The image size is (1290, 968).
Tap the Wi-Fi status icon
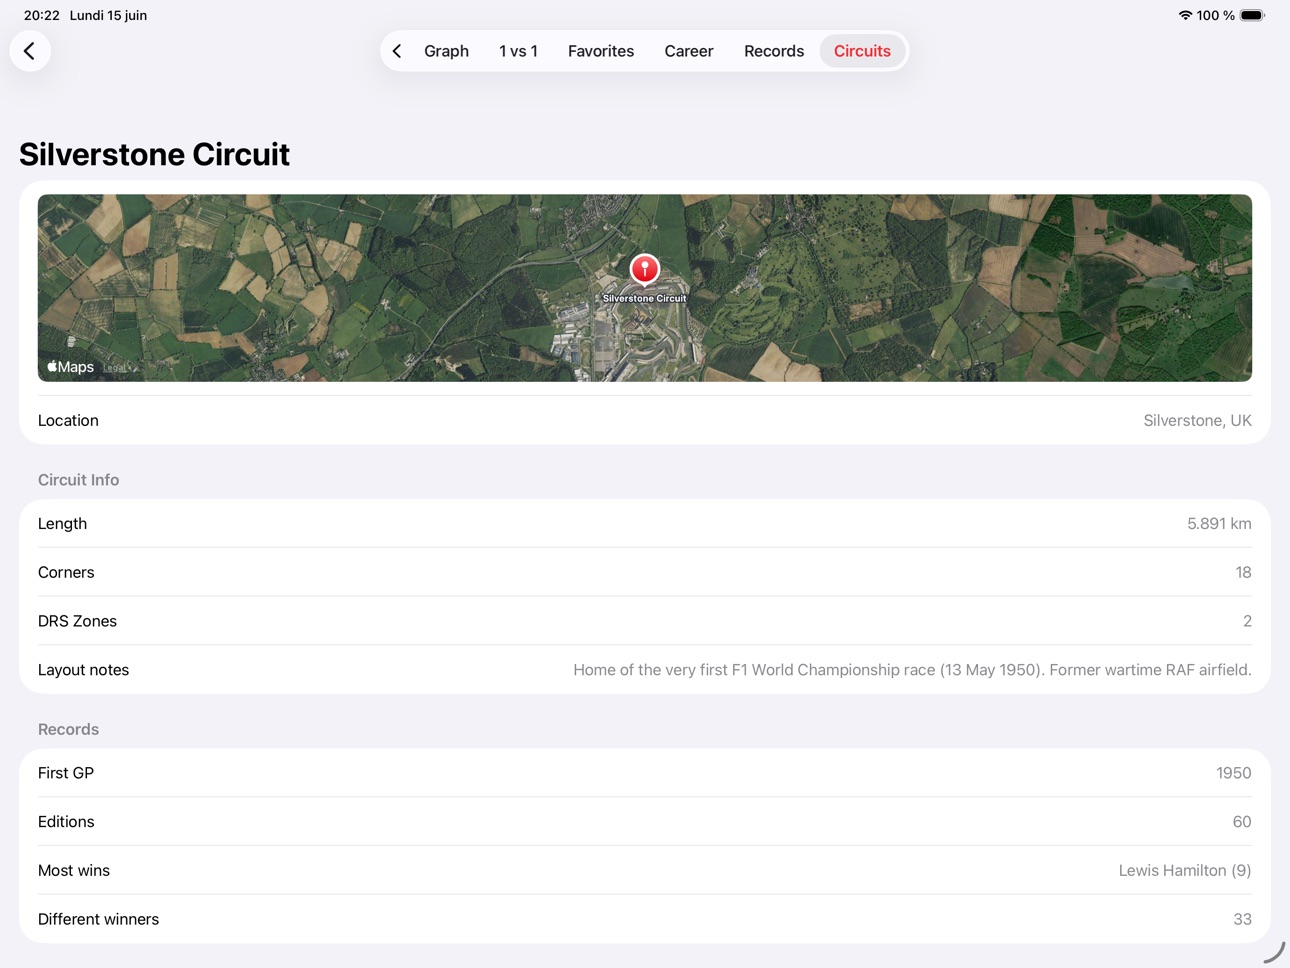coord(1185,15)
